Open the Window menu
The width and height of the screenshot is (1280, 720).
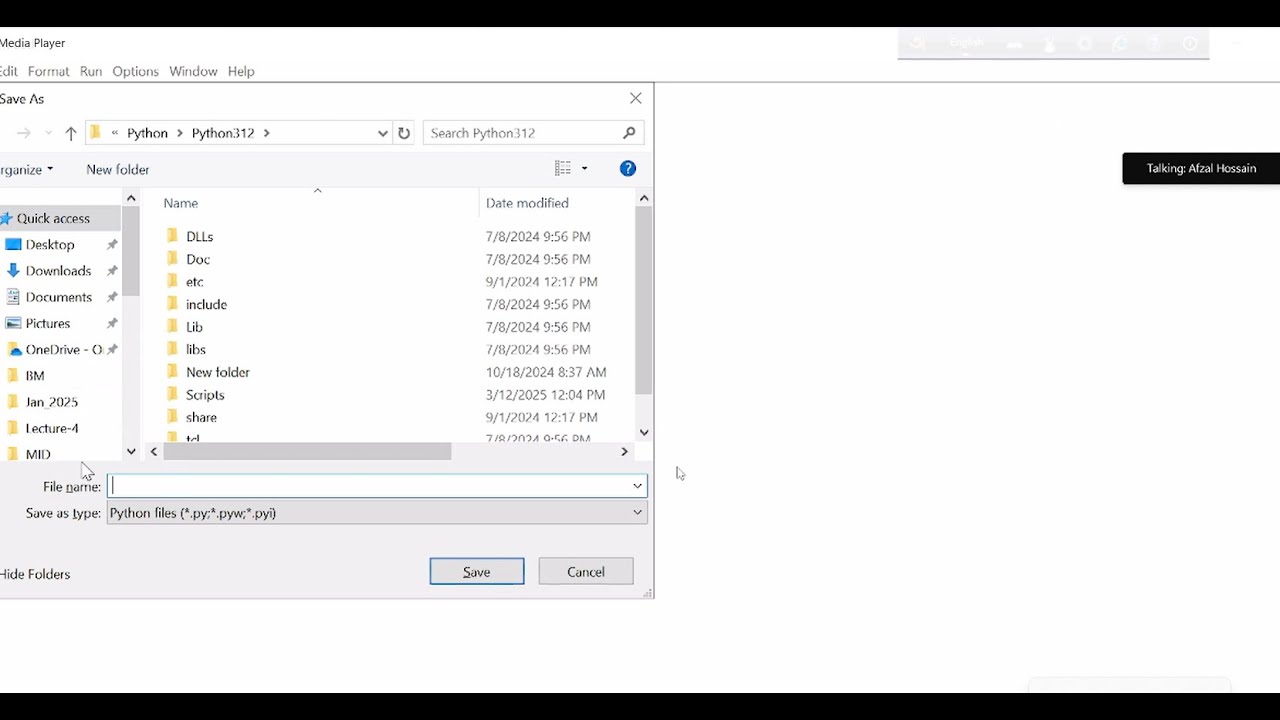[193, 71]
